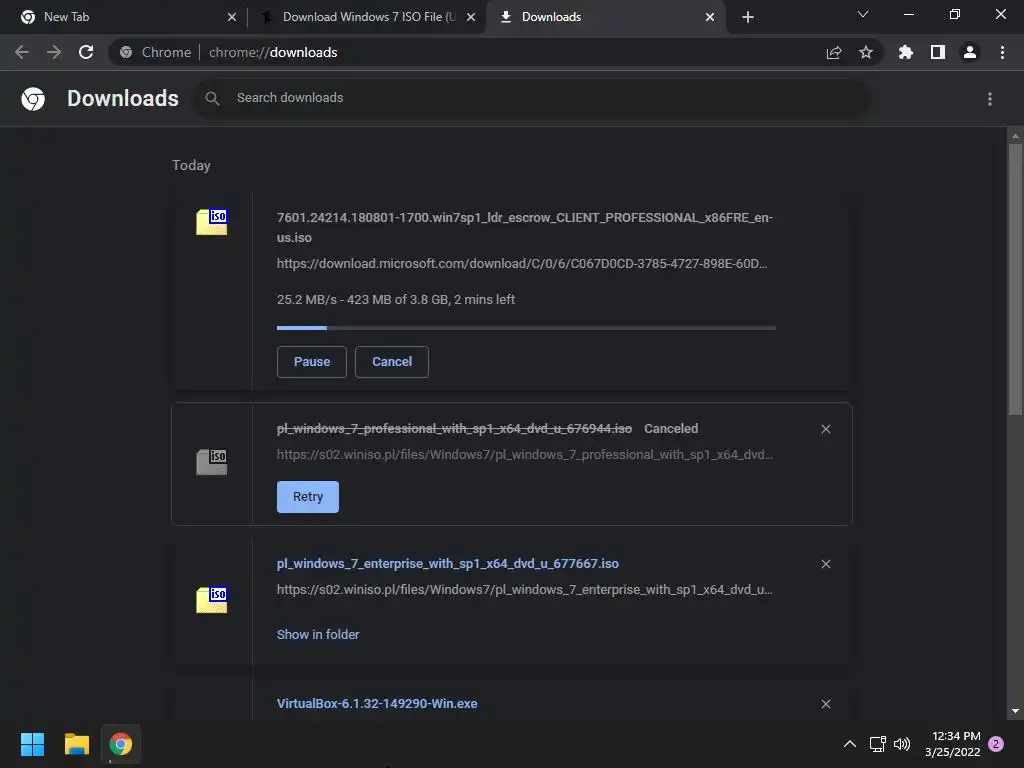Screen dimensions: 1024x768
Task: Click the page vertical scrollbar thumb
Action: [x=1015, y=279]
